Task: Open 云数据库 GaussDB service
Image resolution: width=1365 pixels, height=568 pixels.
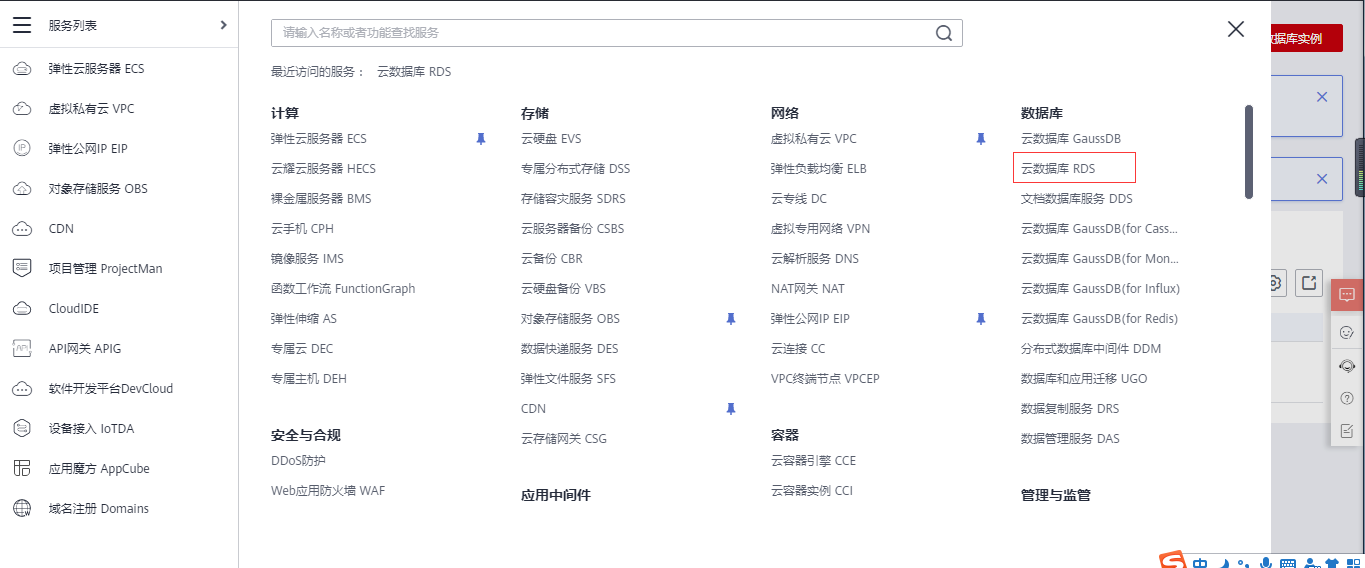Action: pos(1071,139)
